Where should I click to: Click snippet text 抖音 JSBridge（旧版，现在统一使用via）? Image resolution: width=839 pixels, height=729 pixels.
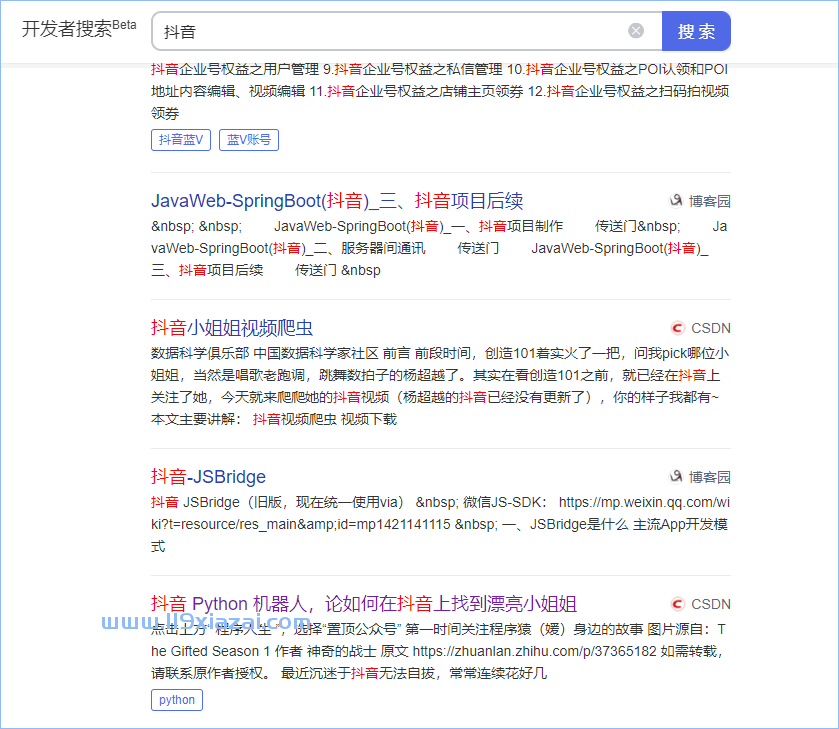[x=277, y=502]
